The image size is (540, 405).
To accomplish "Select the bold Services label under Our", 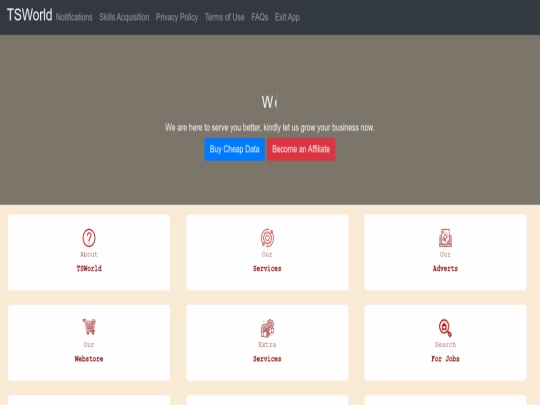I will [x=267, y=269].
